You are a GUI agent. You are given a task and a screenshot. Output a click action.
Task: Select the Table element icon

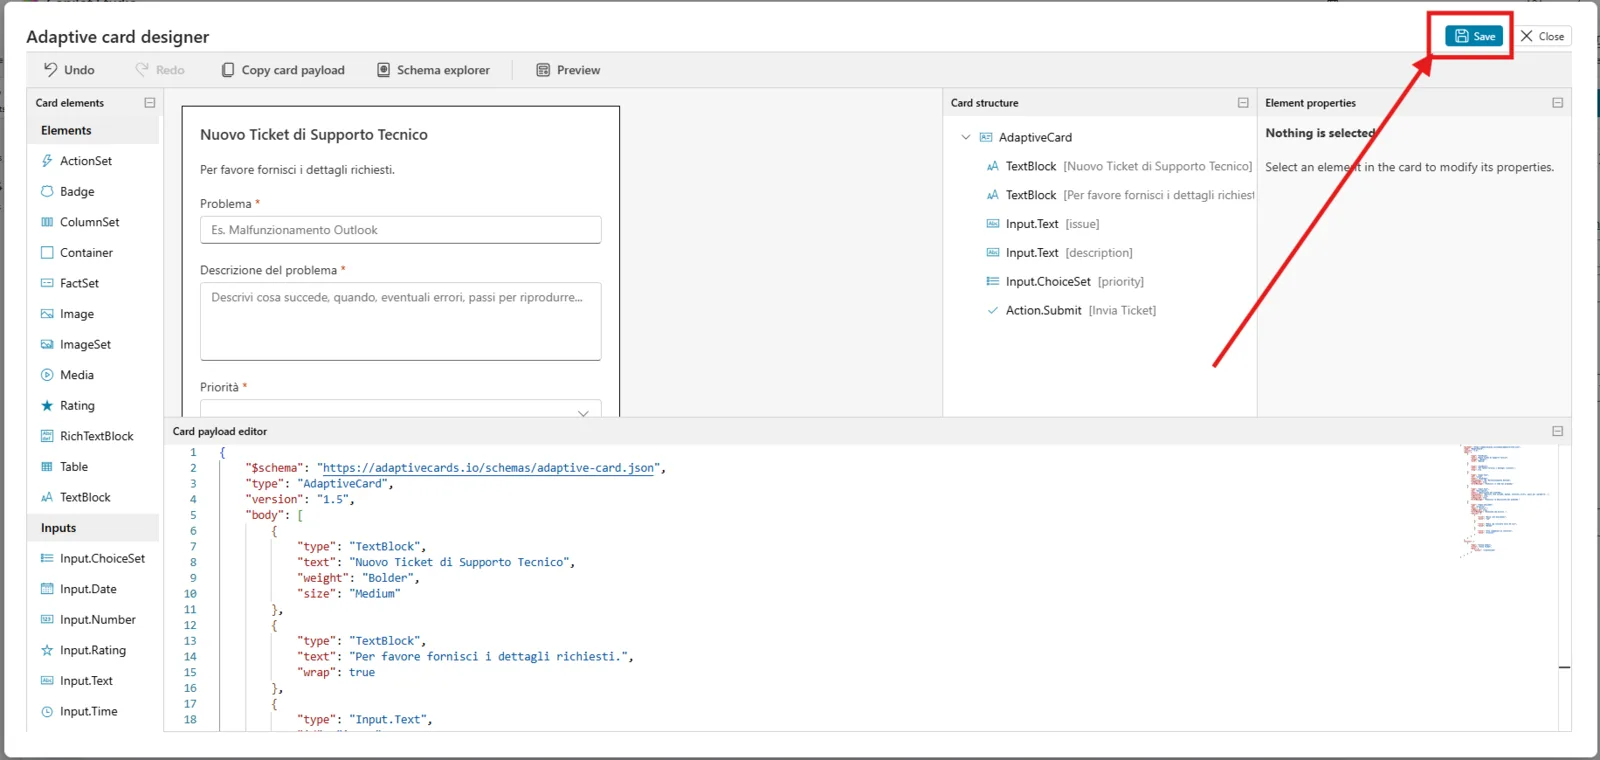47,467
